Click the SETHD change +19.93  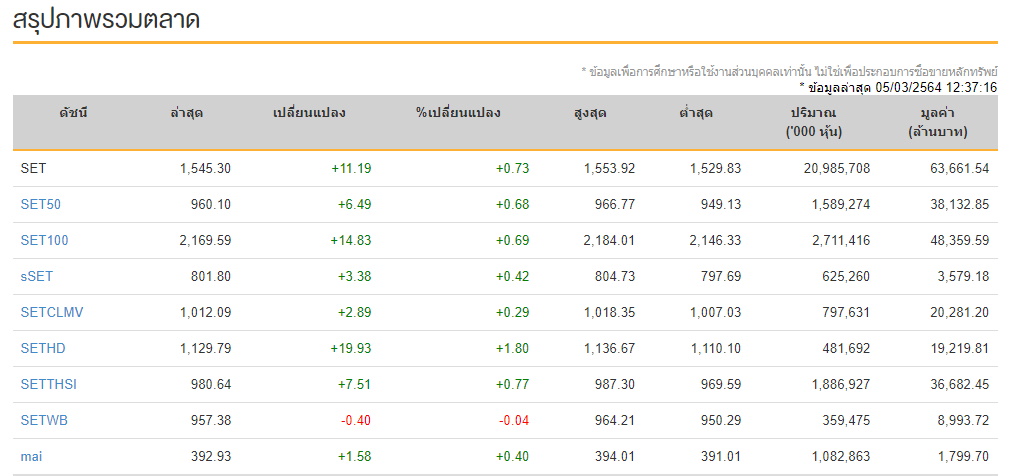point(351,349)
